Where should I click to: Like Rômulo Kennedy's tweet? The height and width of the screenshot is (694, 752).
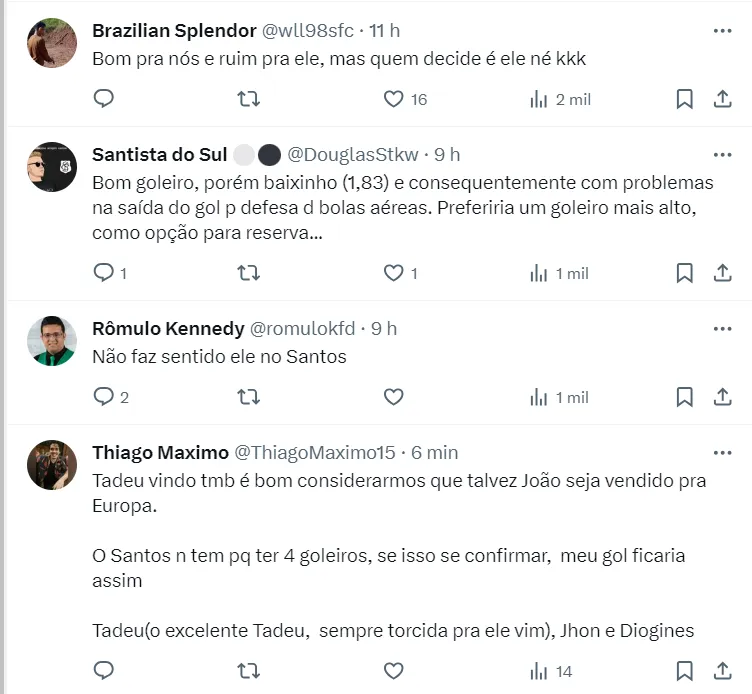click(x=394, y=397)
